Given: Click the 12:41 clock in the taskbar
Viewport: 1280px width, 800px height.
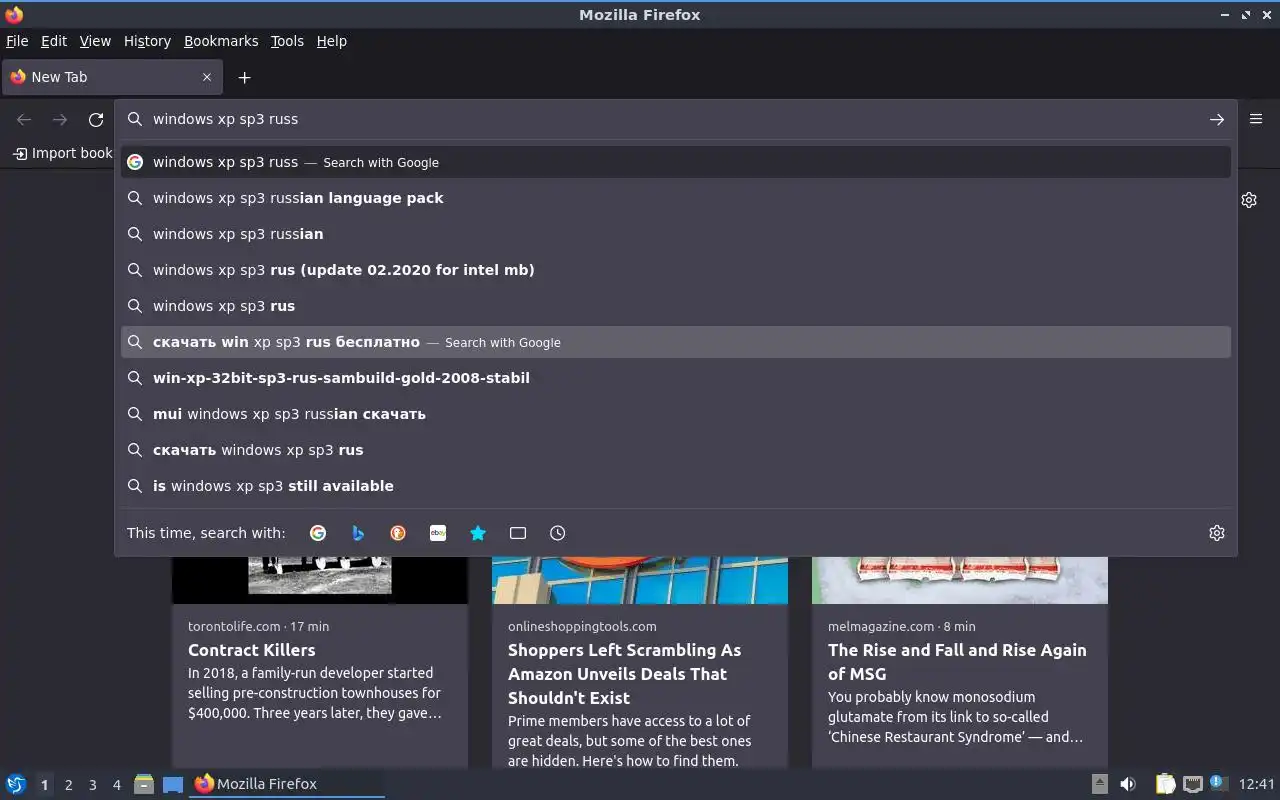Looking at the screenshot, I should (x=1256, y=784).
